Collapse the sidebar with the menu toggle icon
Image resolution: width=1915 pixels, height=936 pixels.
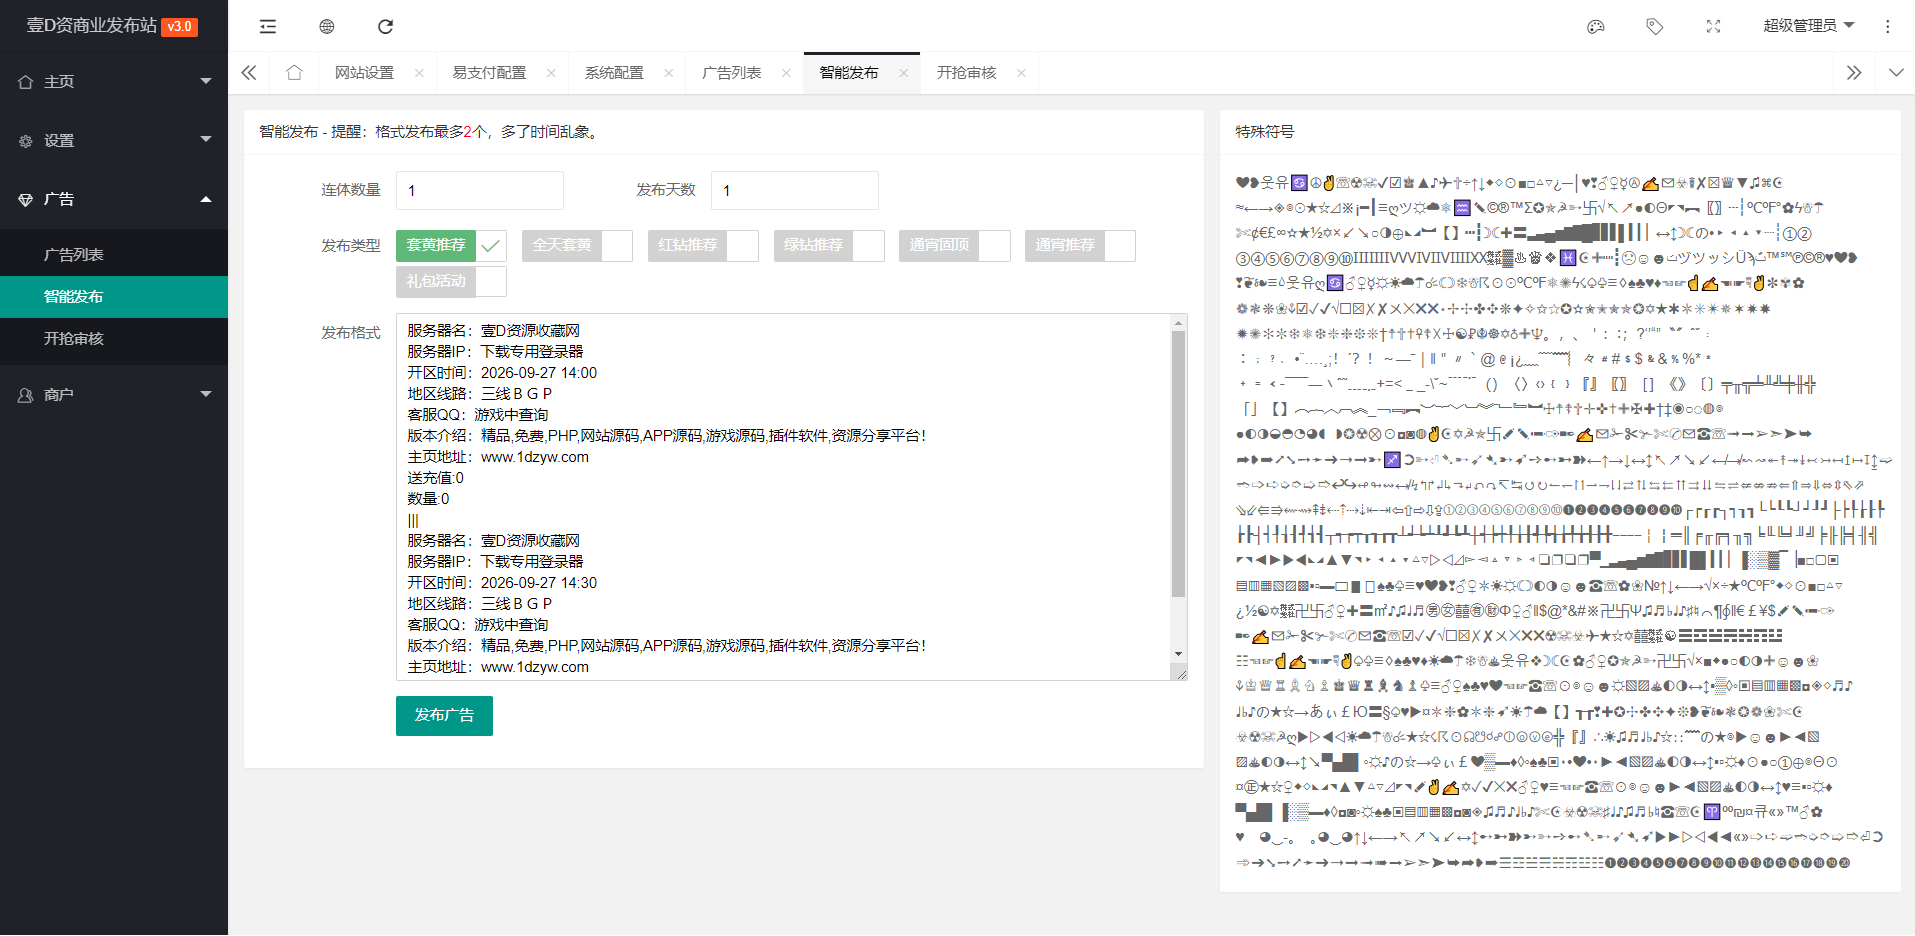pos(267,27)
